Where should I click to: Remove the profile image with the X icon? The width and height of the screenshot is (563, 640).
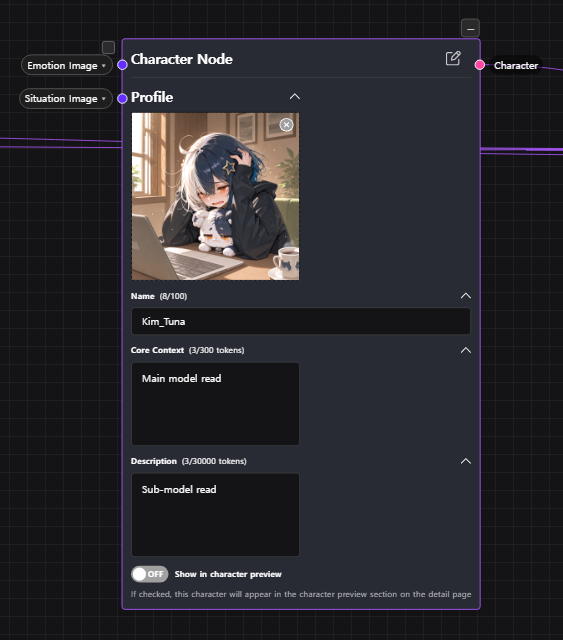coord(286,124)
